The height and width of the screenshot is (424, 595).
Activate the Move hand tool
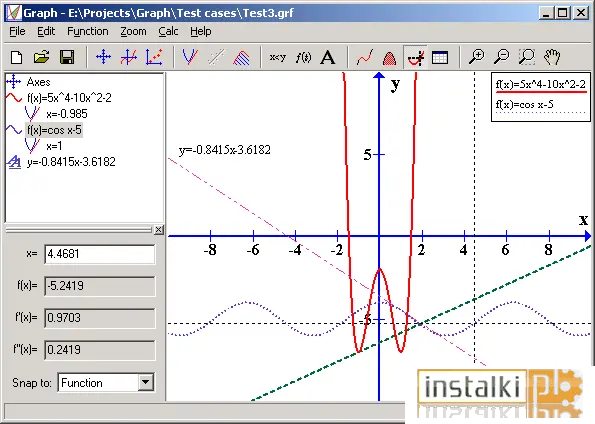(552, 58)
